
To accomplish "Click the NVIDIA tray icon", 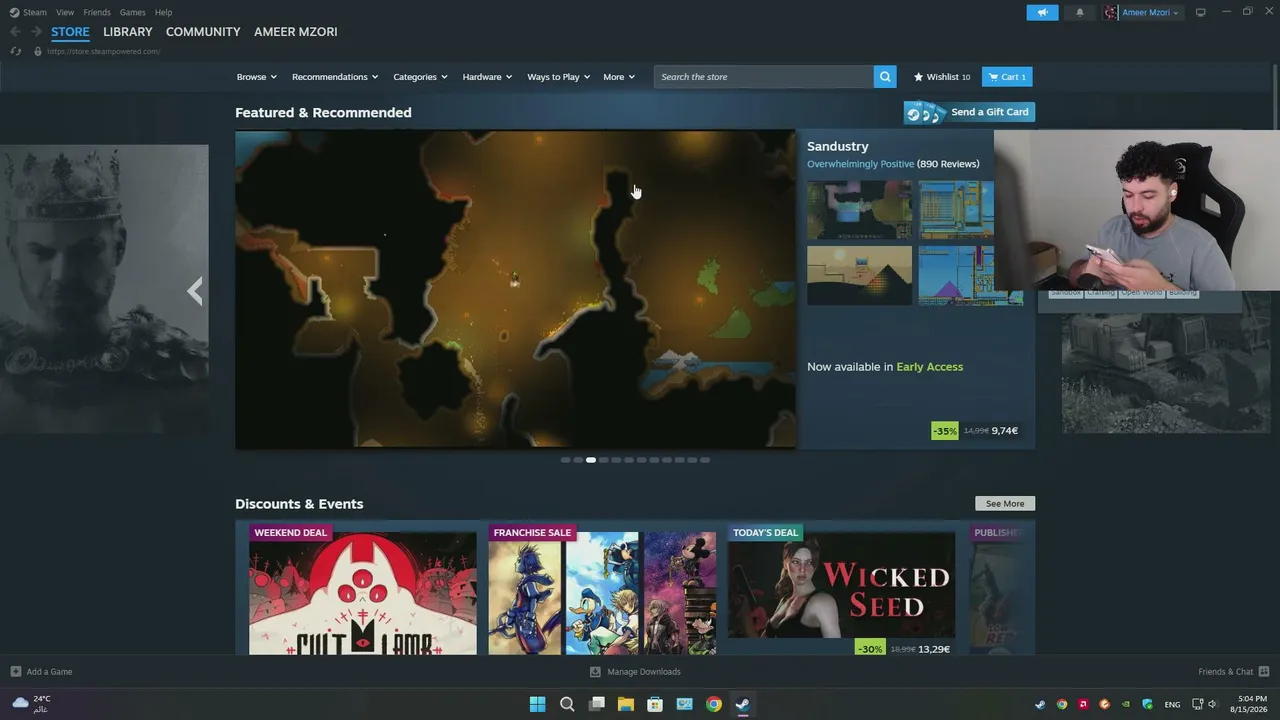I will [1126, 704].
